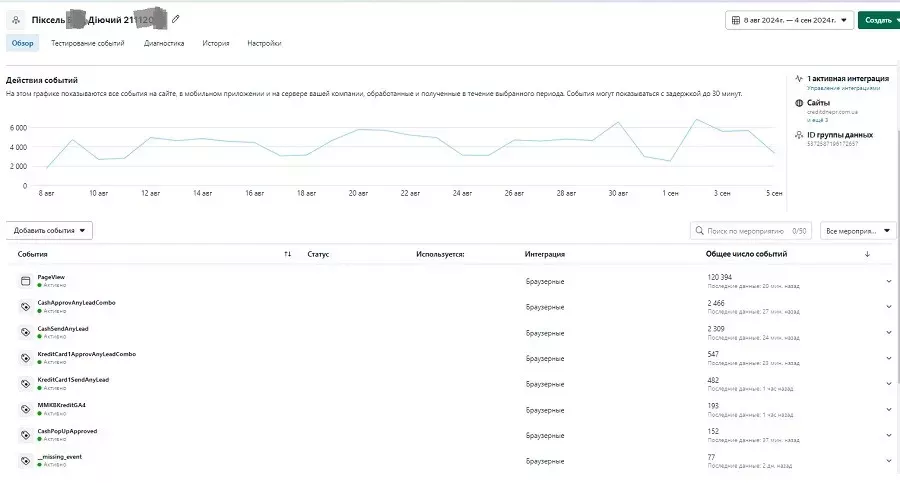The image size is (900, 483).
Task: Click the KreditCard1ApprovAnyLeadCombo event name
Action: (87, 354)
